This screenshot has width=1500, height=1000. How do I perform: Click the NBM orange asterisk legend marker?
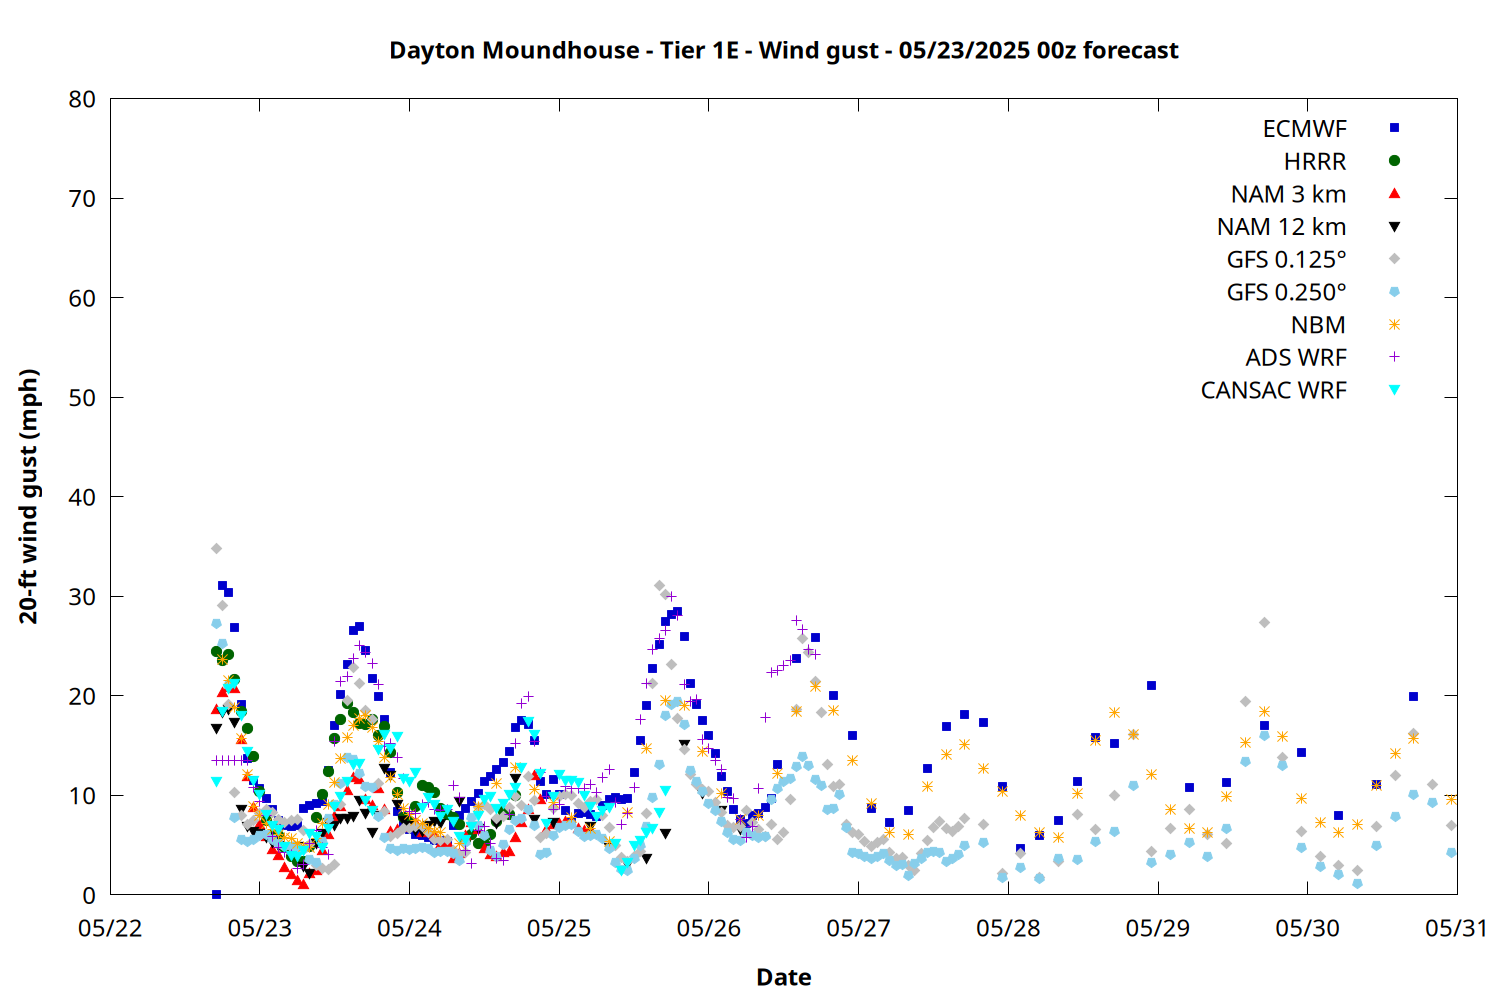point(1394,325)
